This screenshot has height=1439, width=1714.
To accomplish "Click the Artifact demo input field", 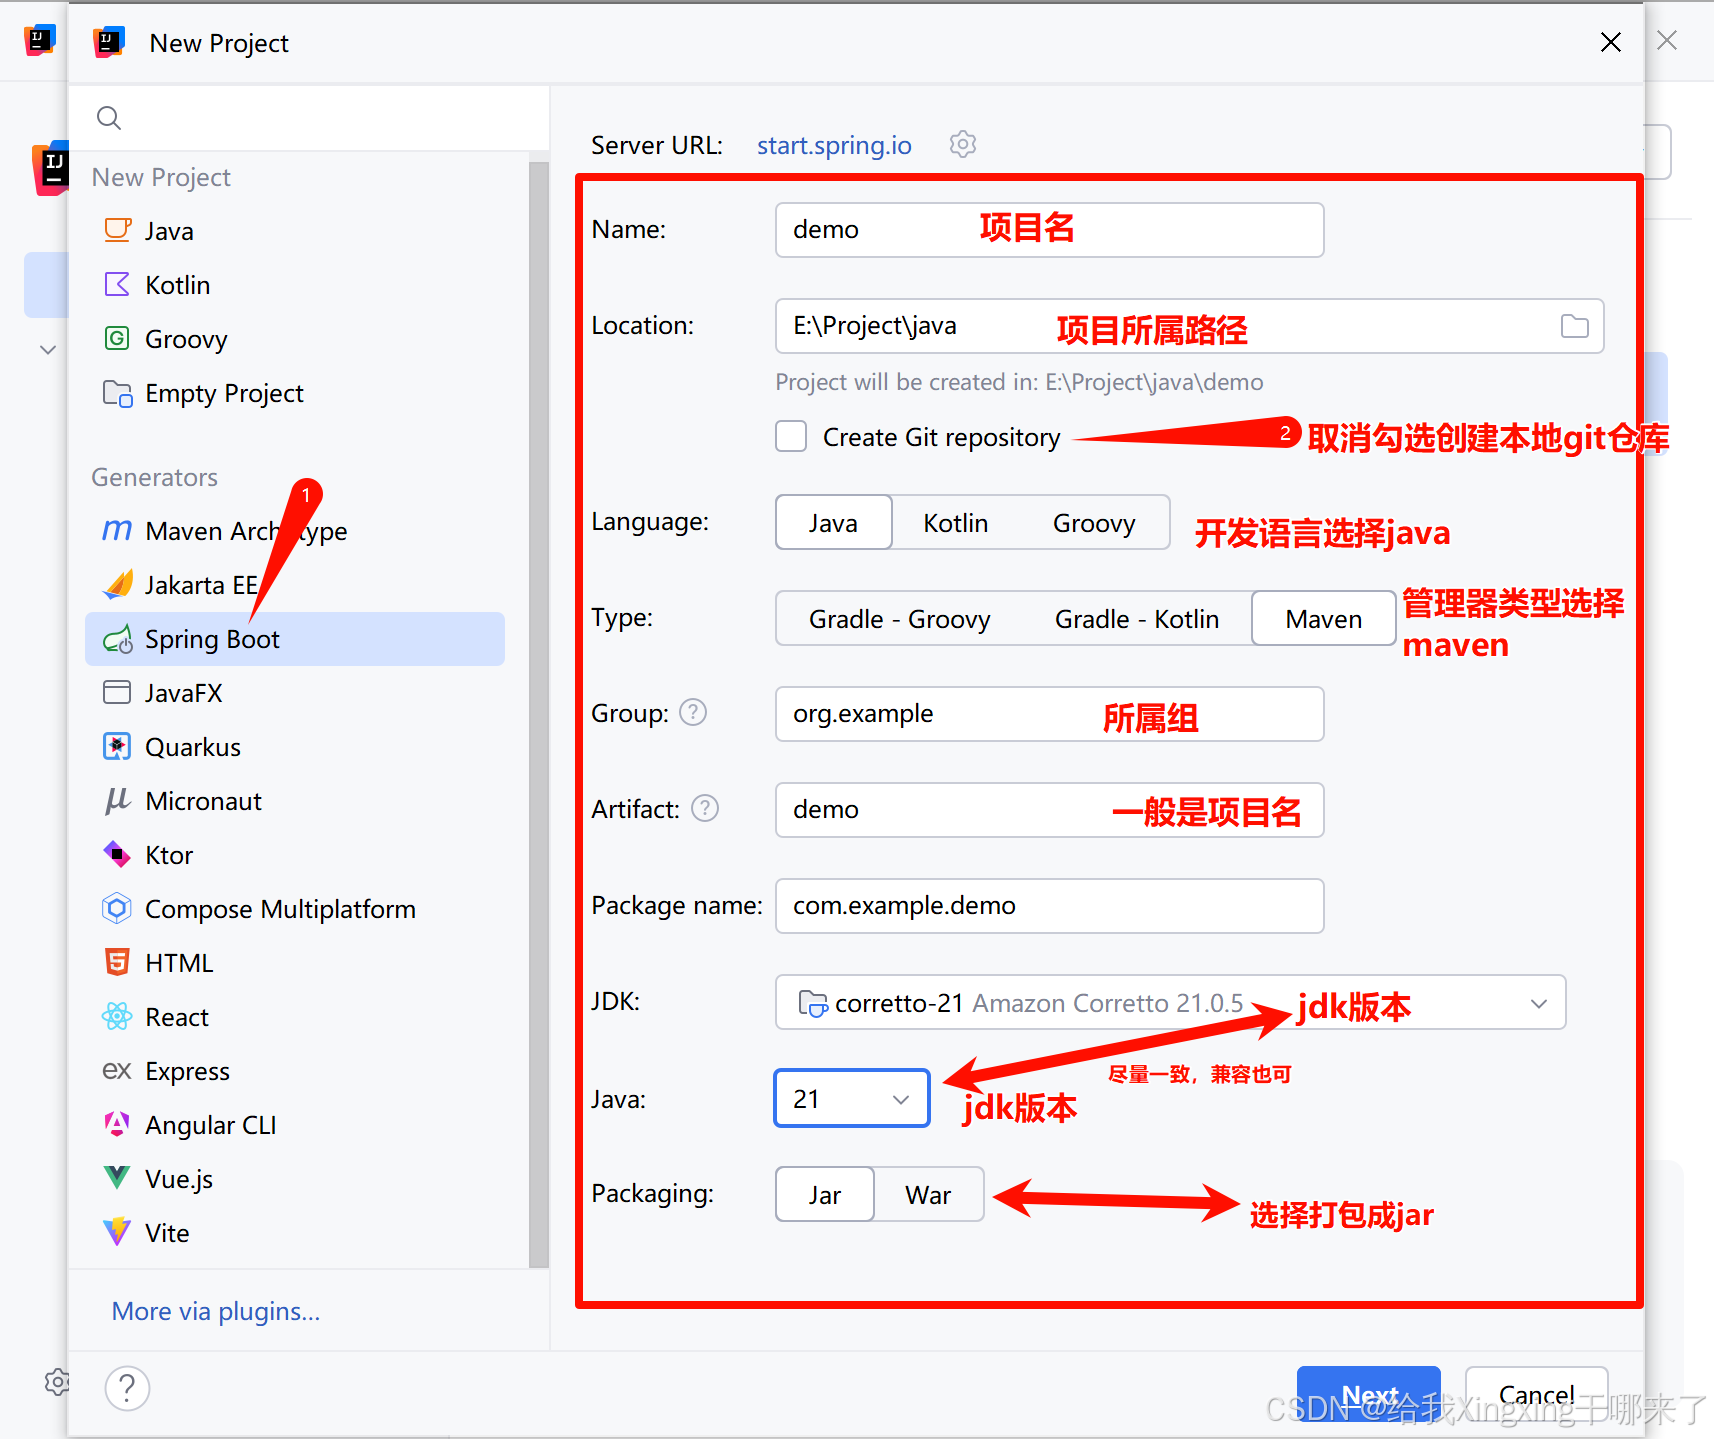I will pos(1049,810).
